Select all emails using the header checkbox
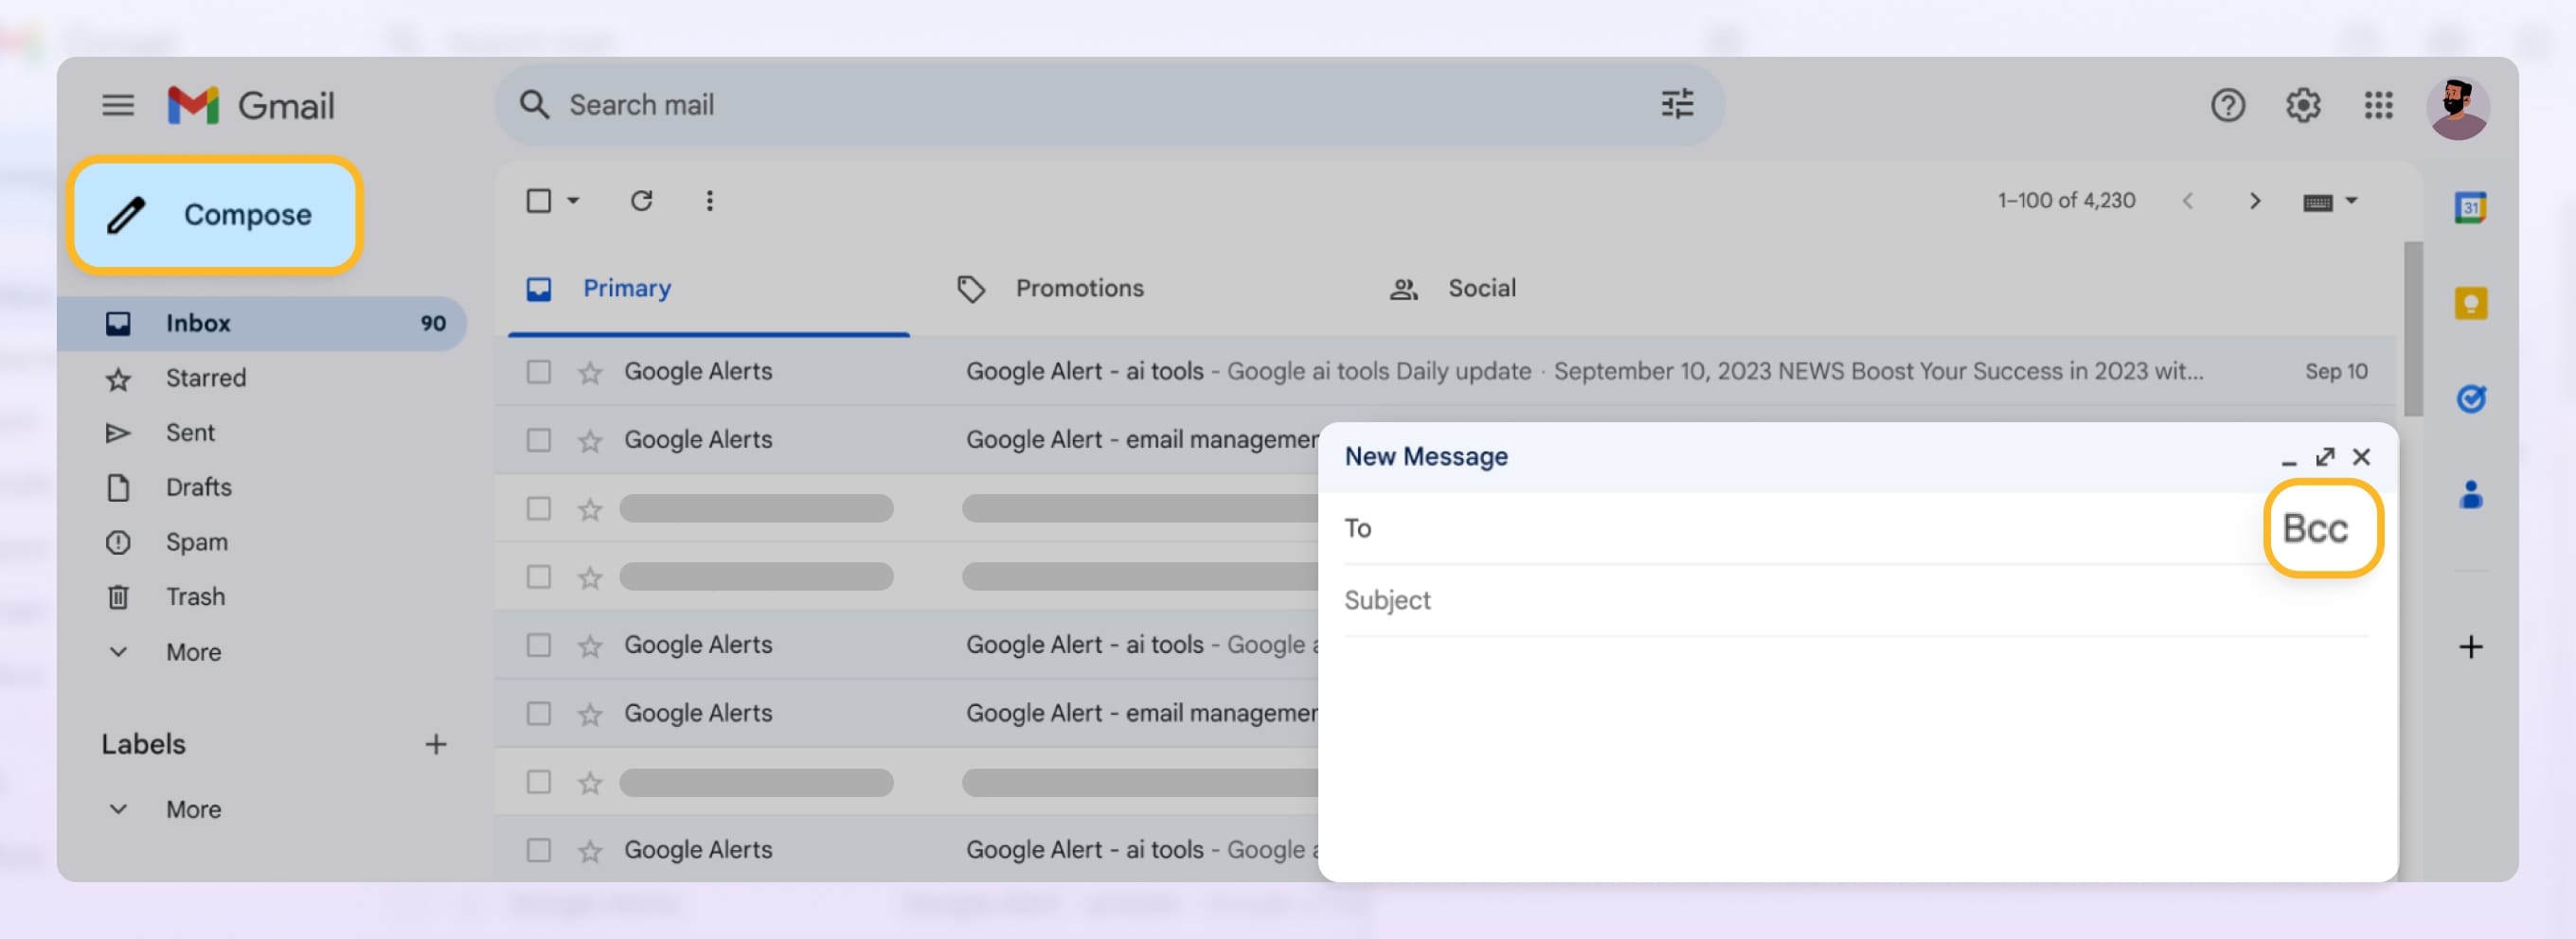Screen dimensions: 2576x939 point(539,200)
